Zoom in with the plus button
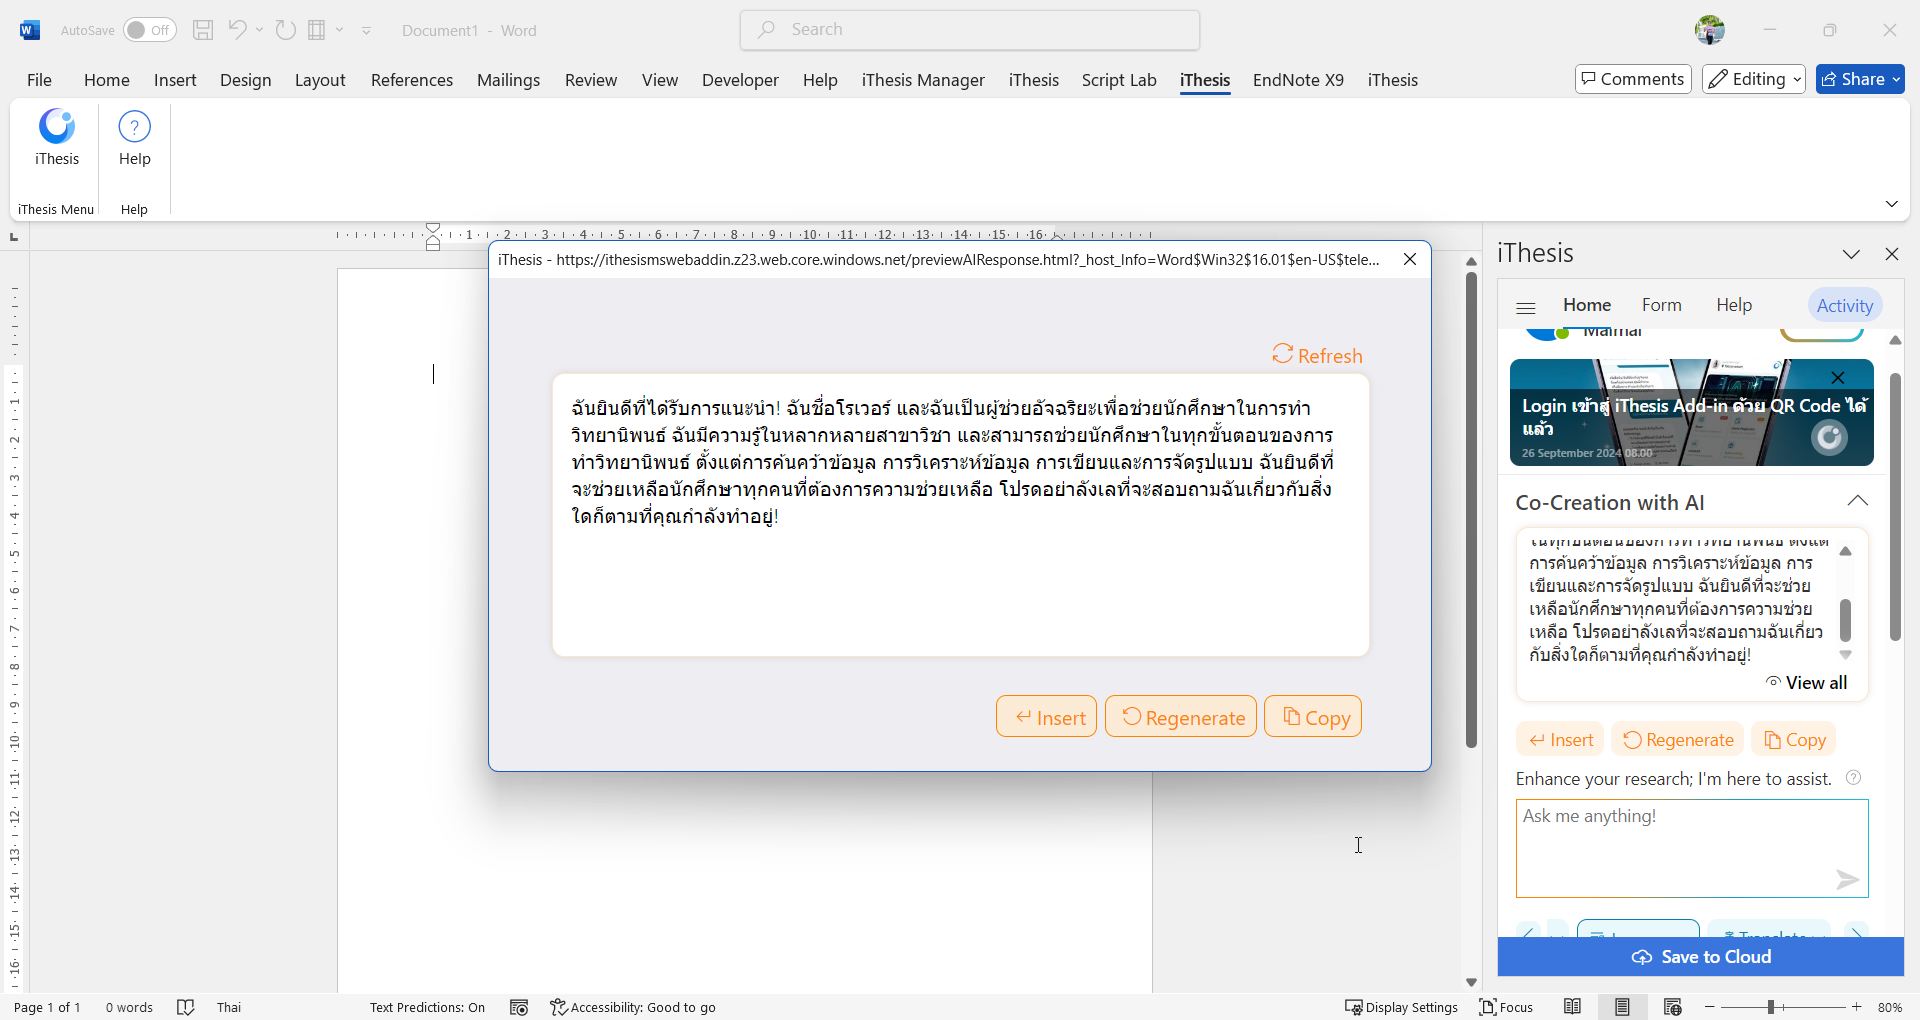Image resolution: width=1920 pixels, height=1020 pixels. [1857, 1007]
